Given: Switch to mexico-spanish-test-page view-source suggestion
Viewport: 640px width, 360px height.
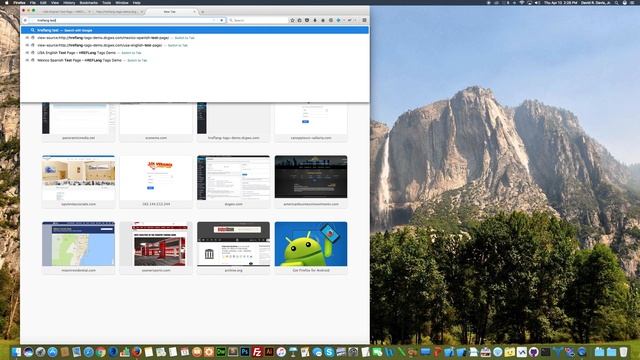Looking at the screenshot, I should coord(195,38).
